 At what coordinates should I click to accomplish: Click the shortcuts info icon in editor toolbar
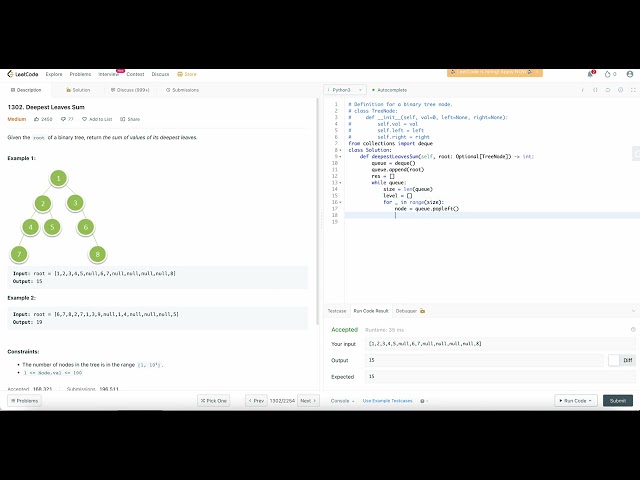[582, 90]
